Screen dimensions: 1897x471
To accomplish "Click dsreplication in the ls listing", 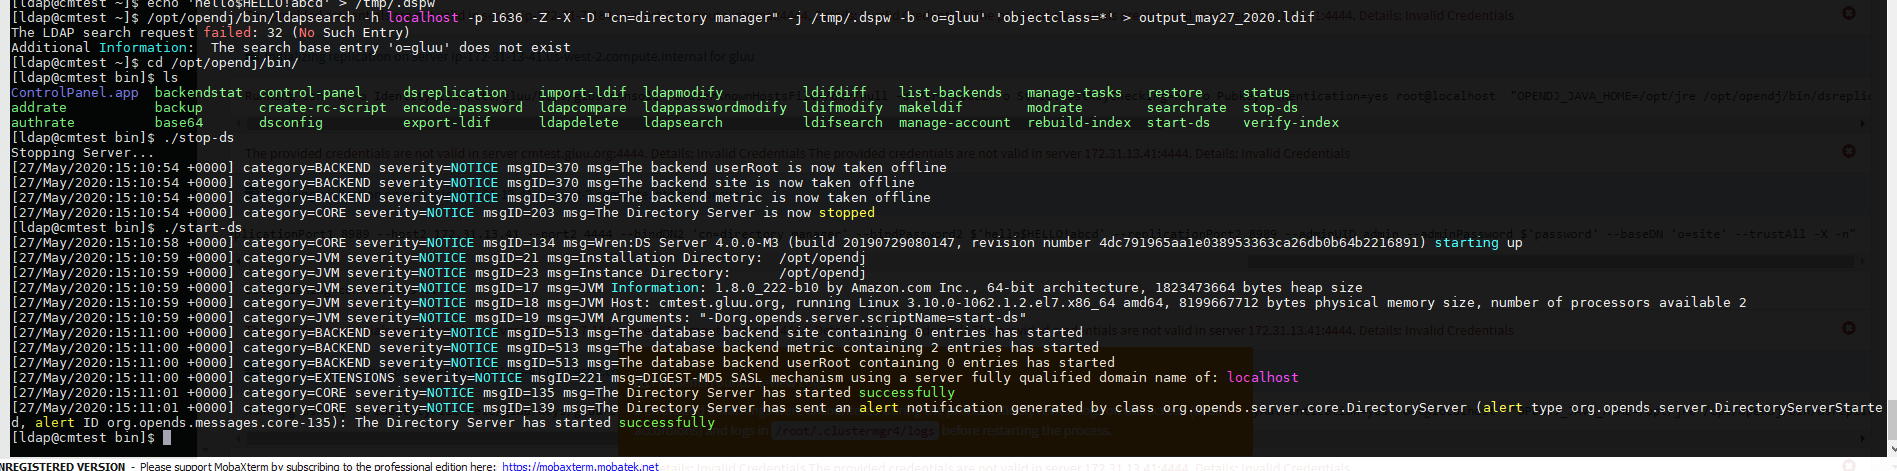I will (455, 92).
